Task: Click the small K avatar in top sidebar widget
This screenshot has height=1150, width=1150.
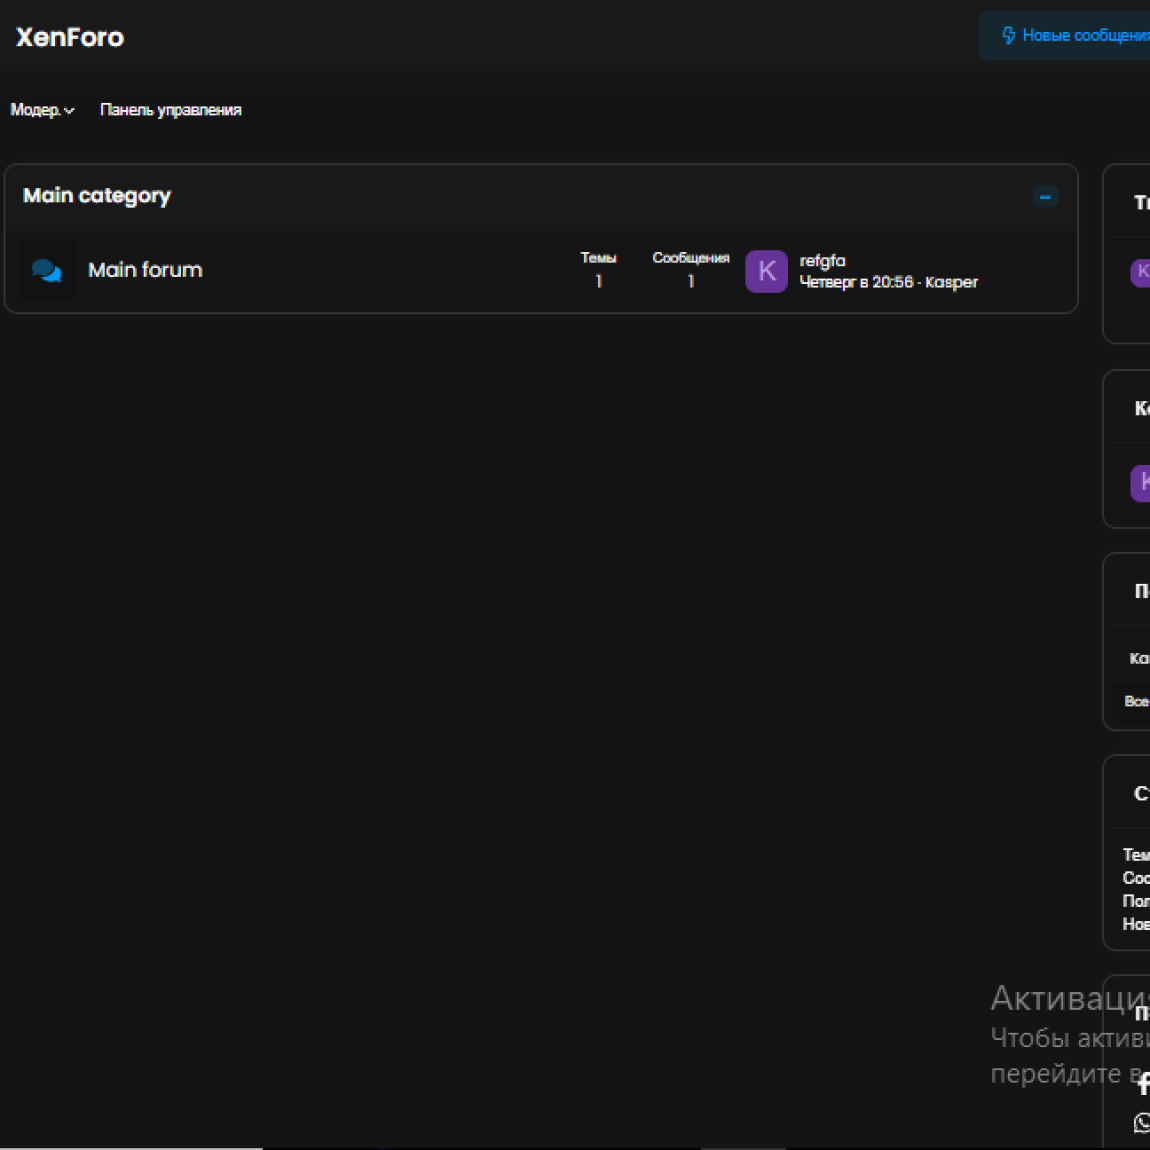Action: pyautogui.click(x=1141, y=272)
